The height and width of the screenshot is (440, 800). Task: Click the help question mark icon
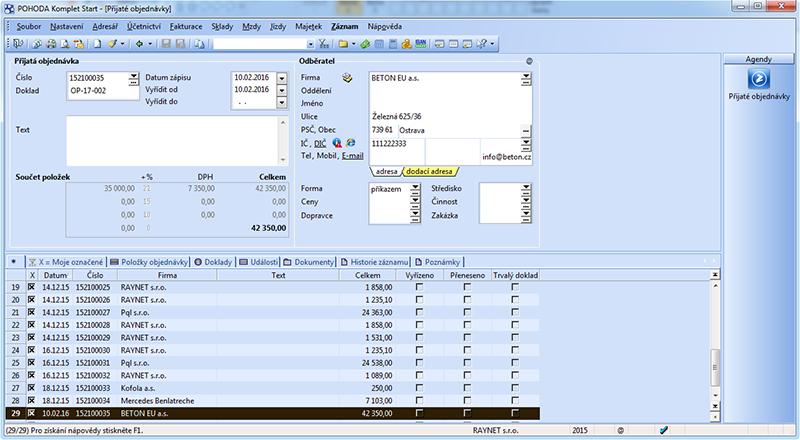pos(482,44)
